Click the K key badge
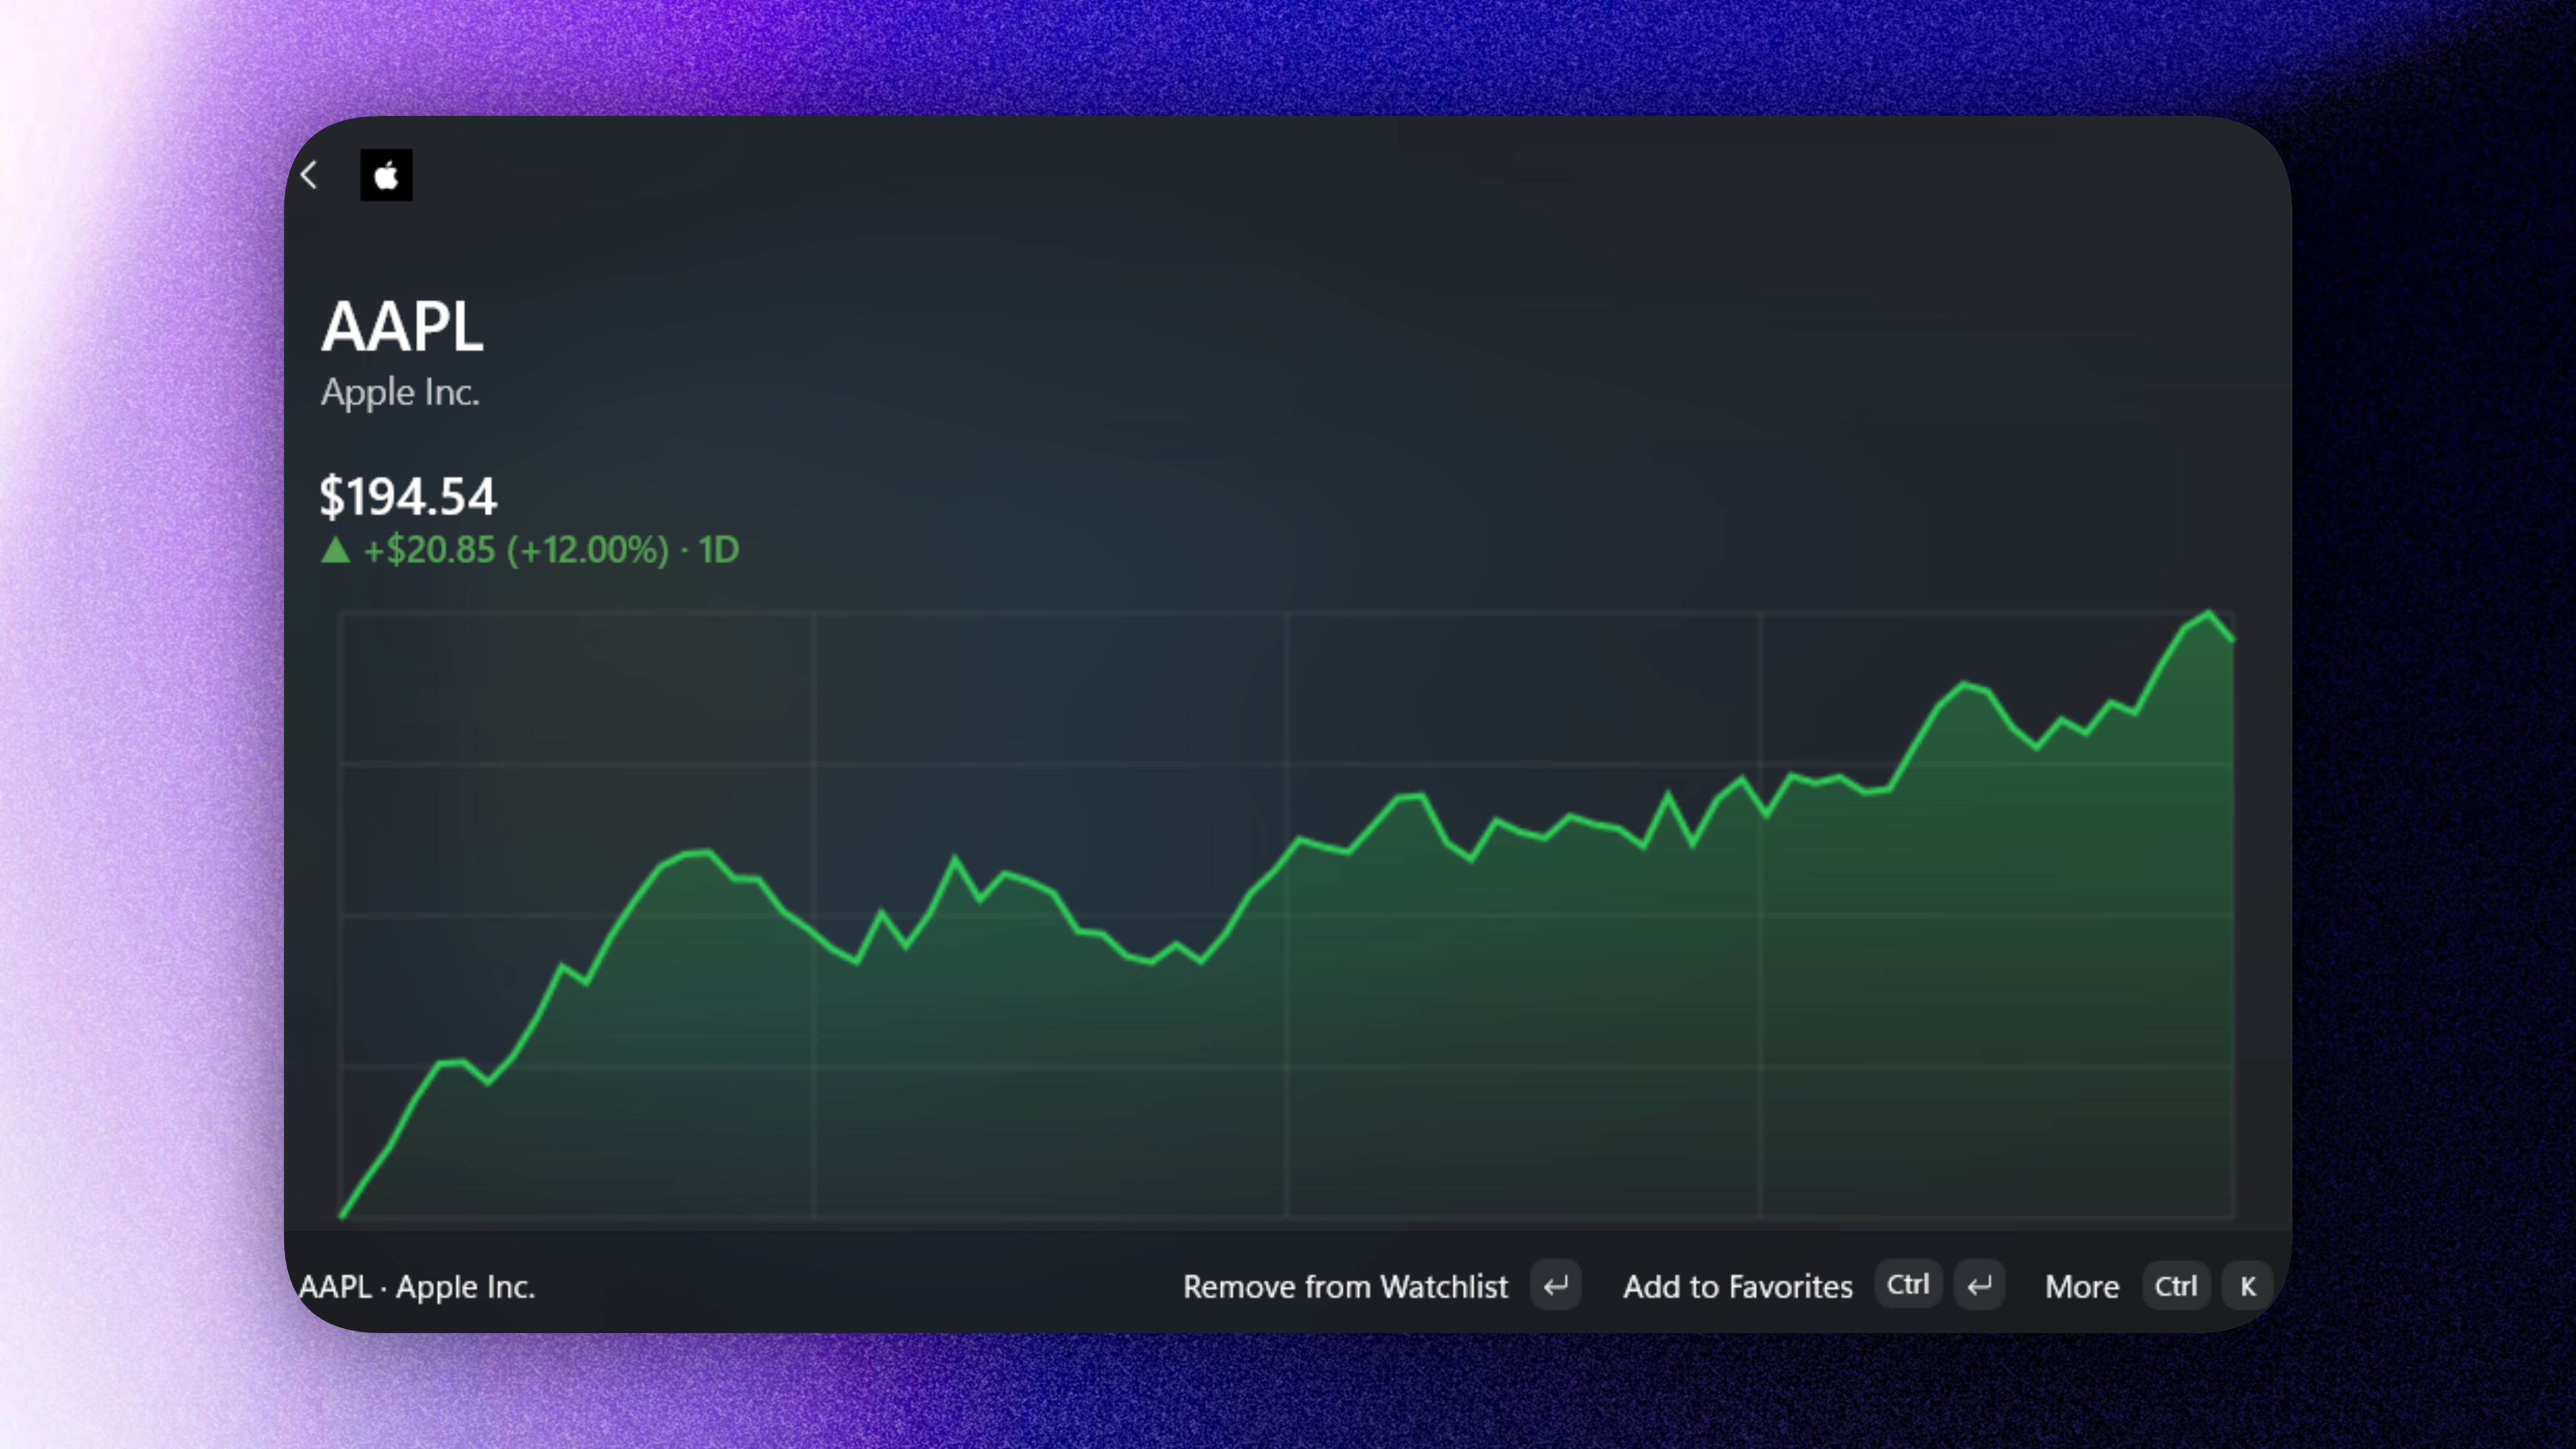The image size is (2576, 1449). (x=2247, y=1286)
